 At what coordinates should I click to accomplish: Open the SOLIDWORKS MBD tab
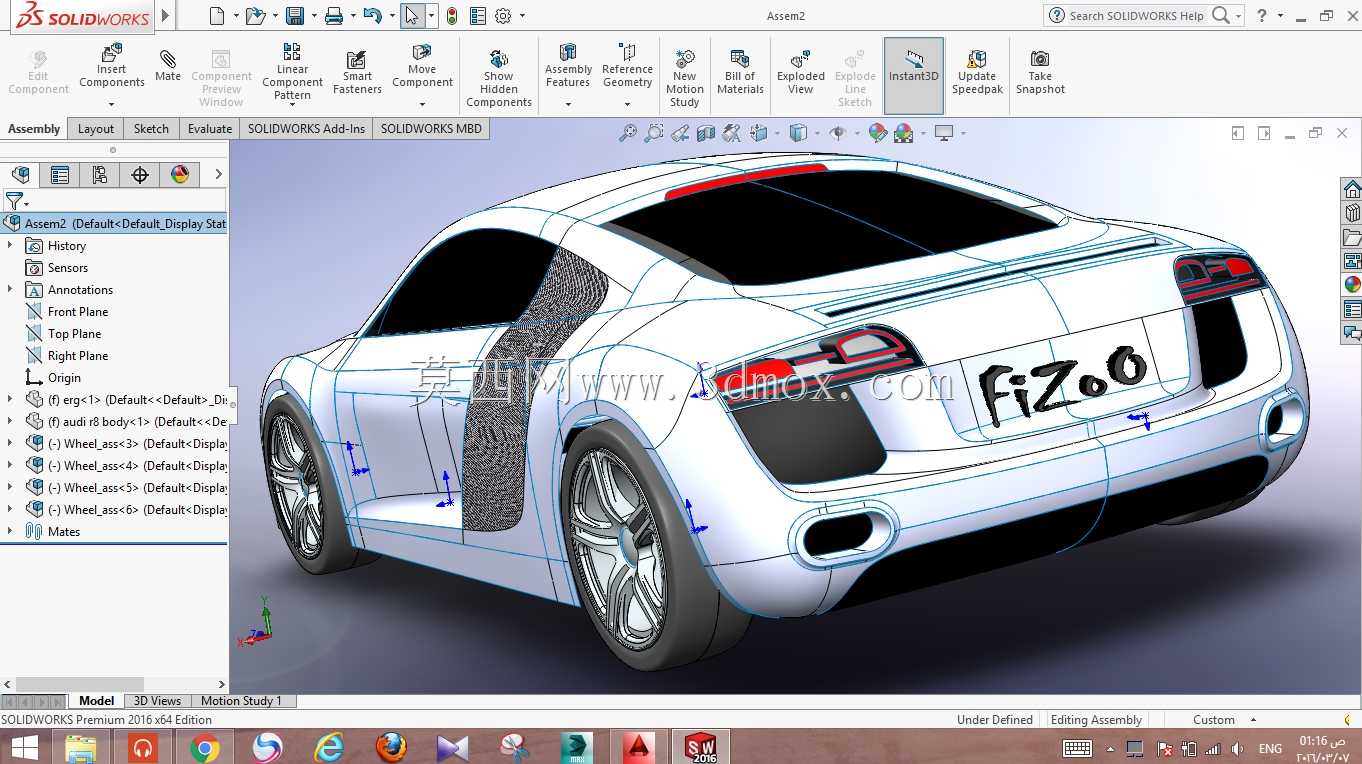[x=431, y=129]
